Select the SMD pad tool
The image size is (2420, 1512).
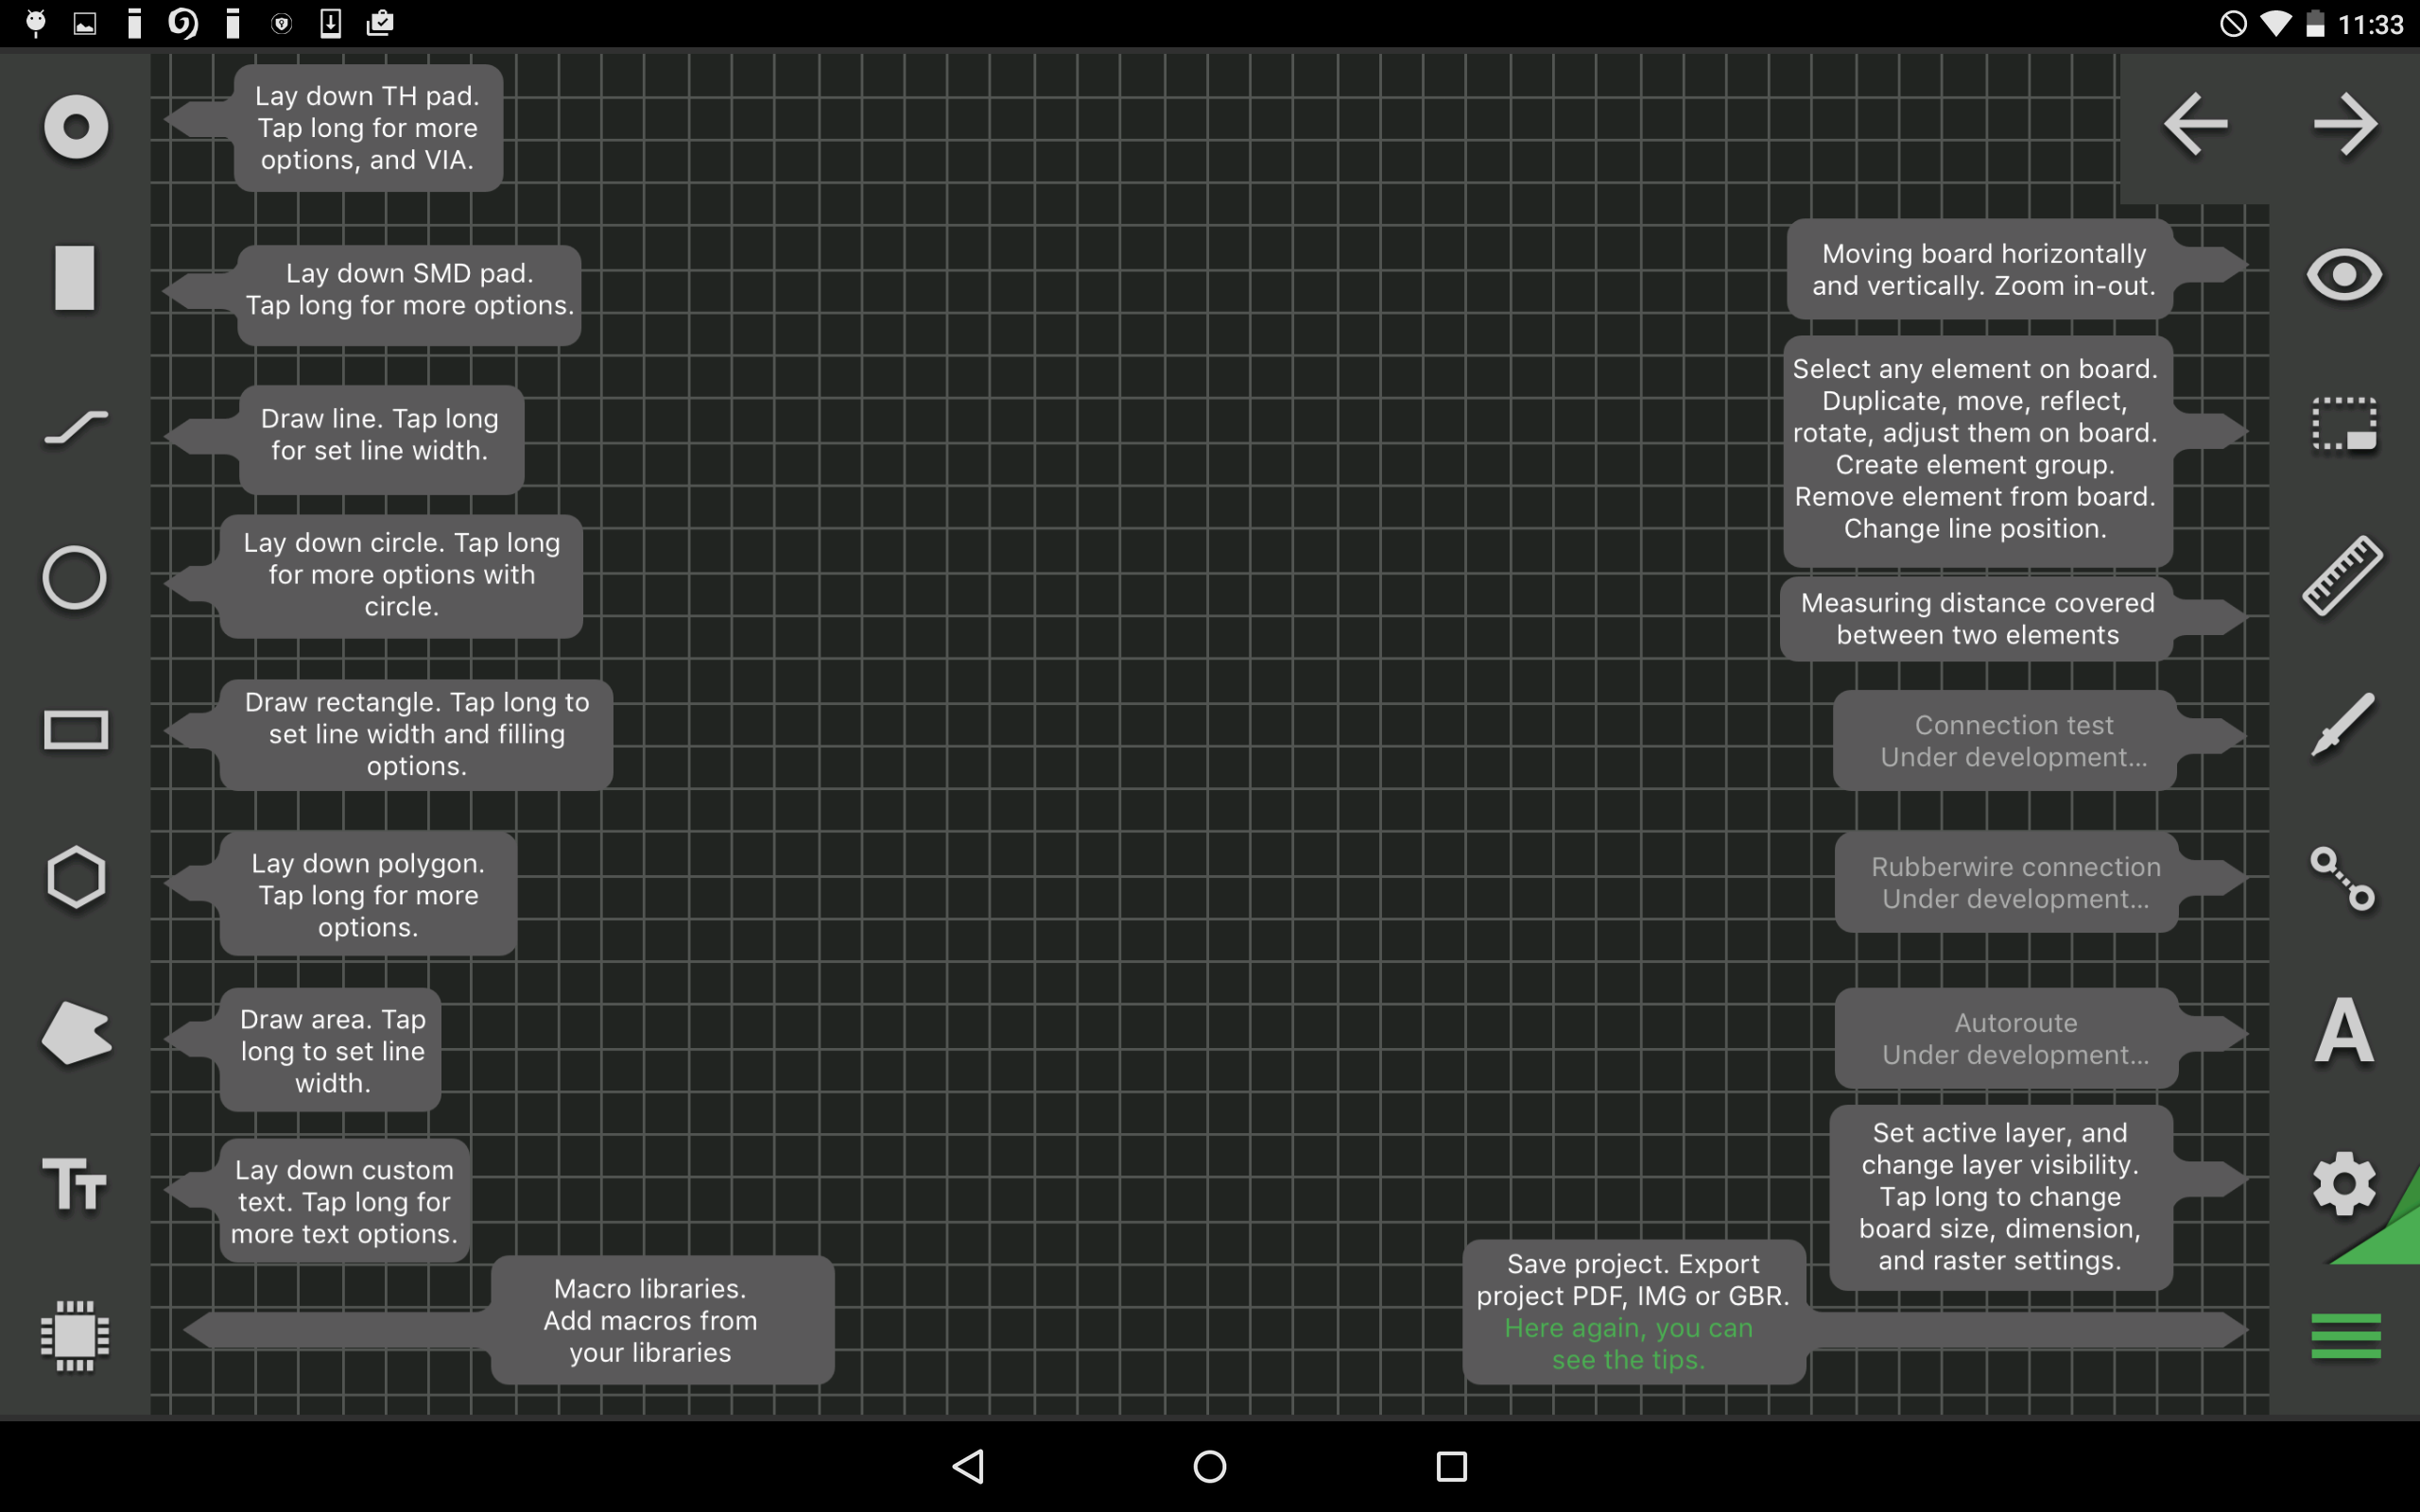(x=75, y=277)
